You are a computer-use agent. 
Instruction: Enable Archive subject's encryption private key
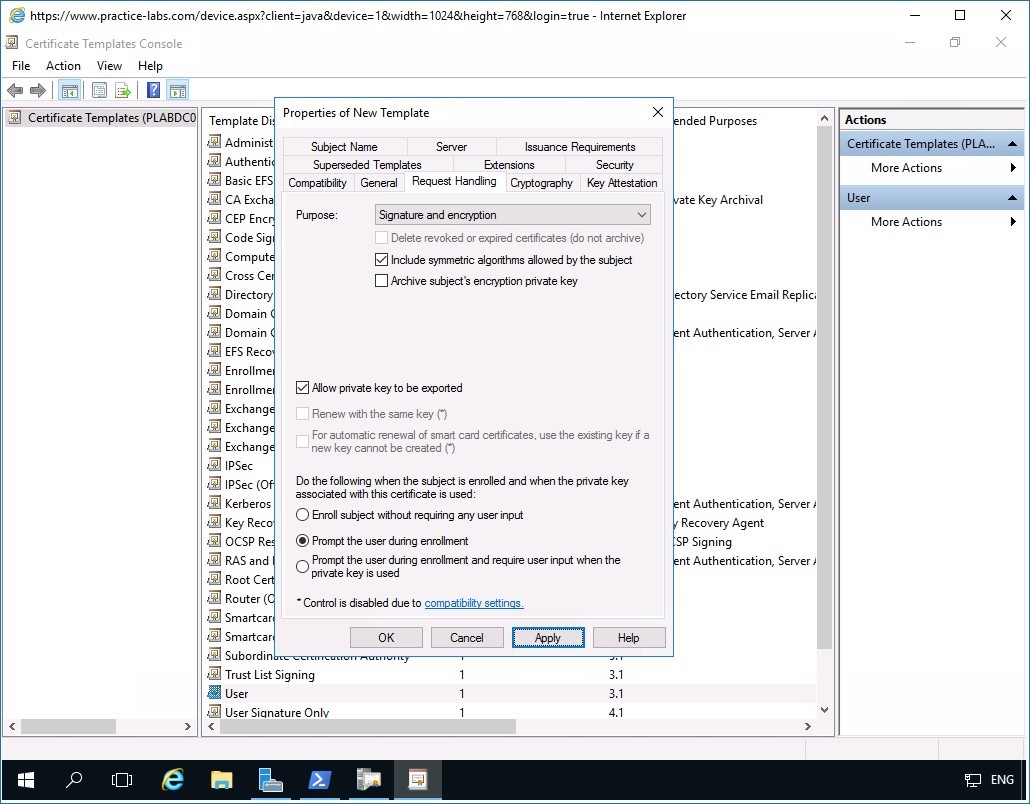(x=381, y=281)
